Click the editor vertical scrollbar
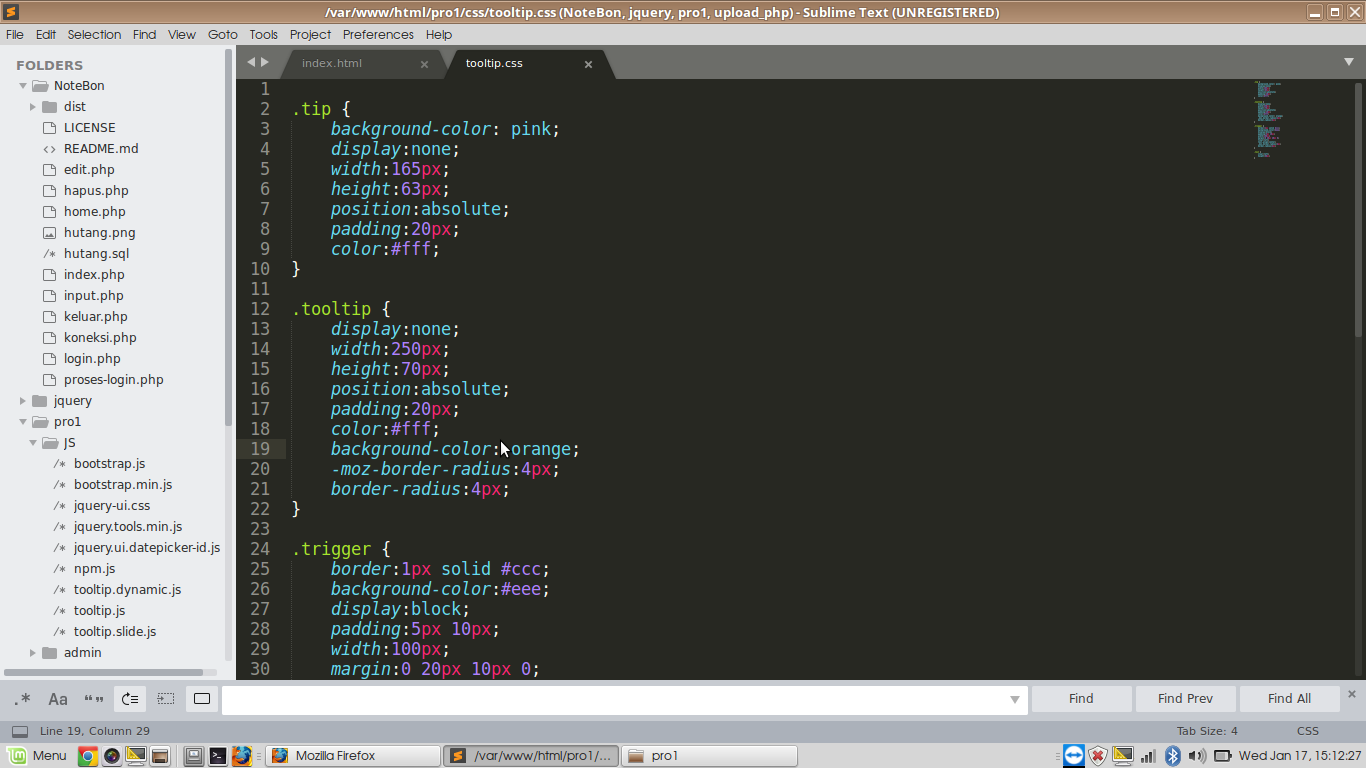Screen dimensions: 1366x768 pos(1359,208)
